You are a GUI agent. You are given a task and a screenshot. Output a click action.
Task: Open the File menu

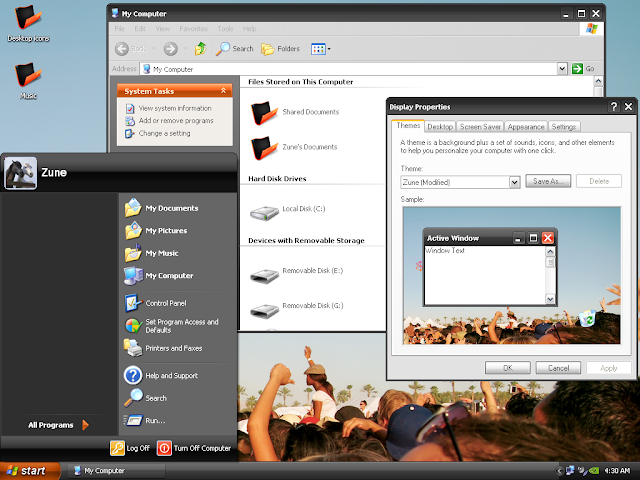120,29
